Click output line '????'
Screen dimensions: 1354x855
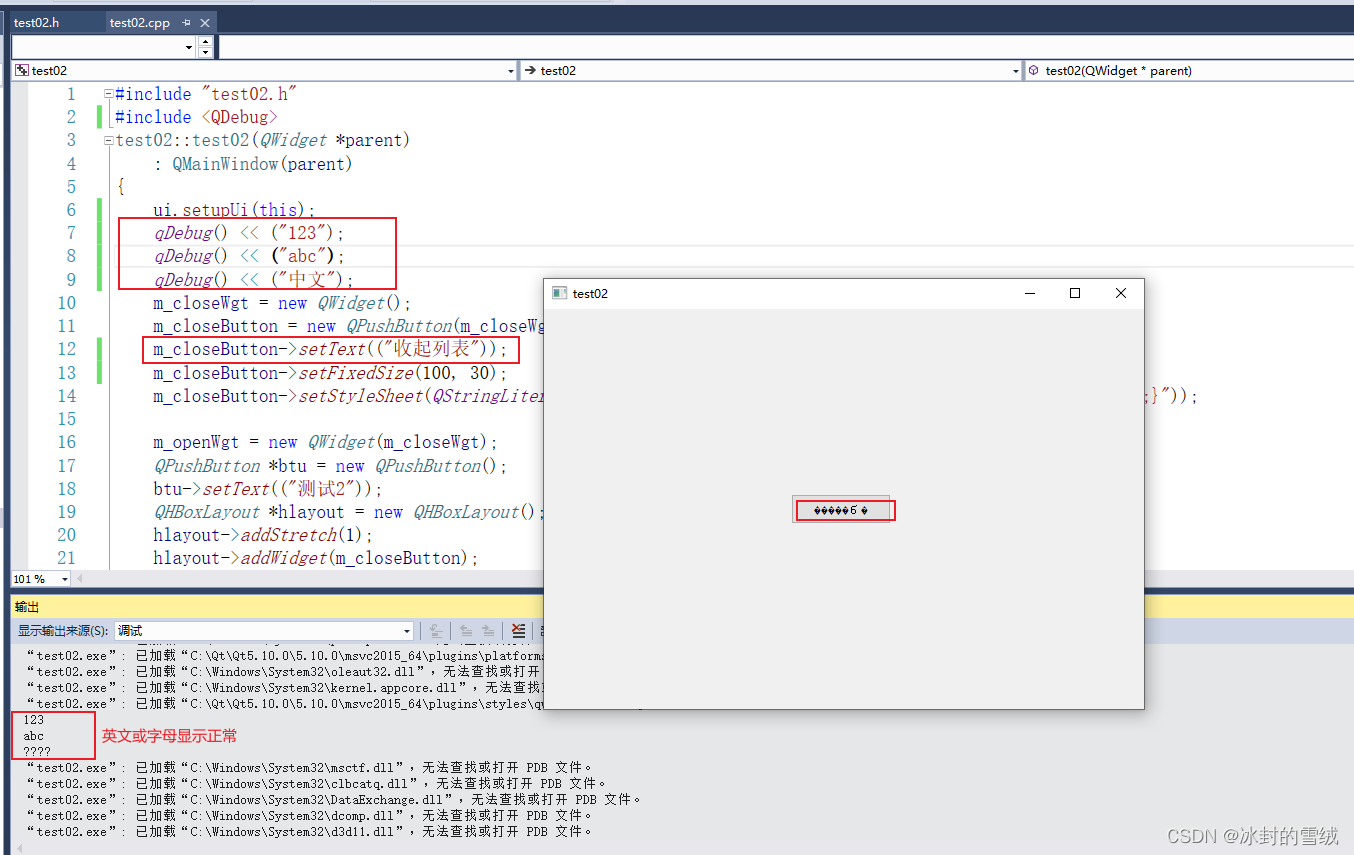(37, 752)
